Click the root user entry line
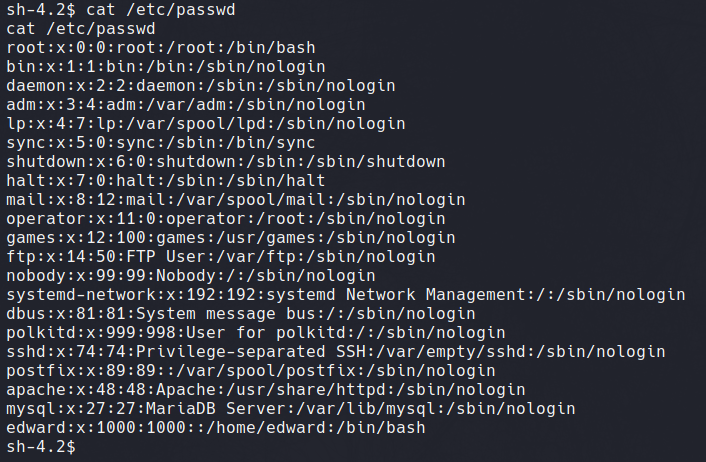 pyautogui.click(x=161, y=48)
